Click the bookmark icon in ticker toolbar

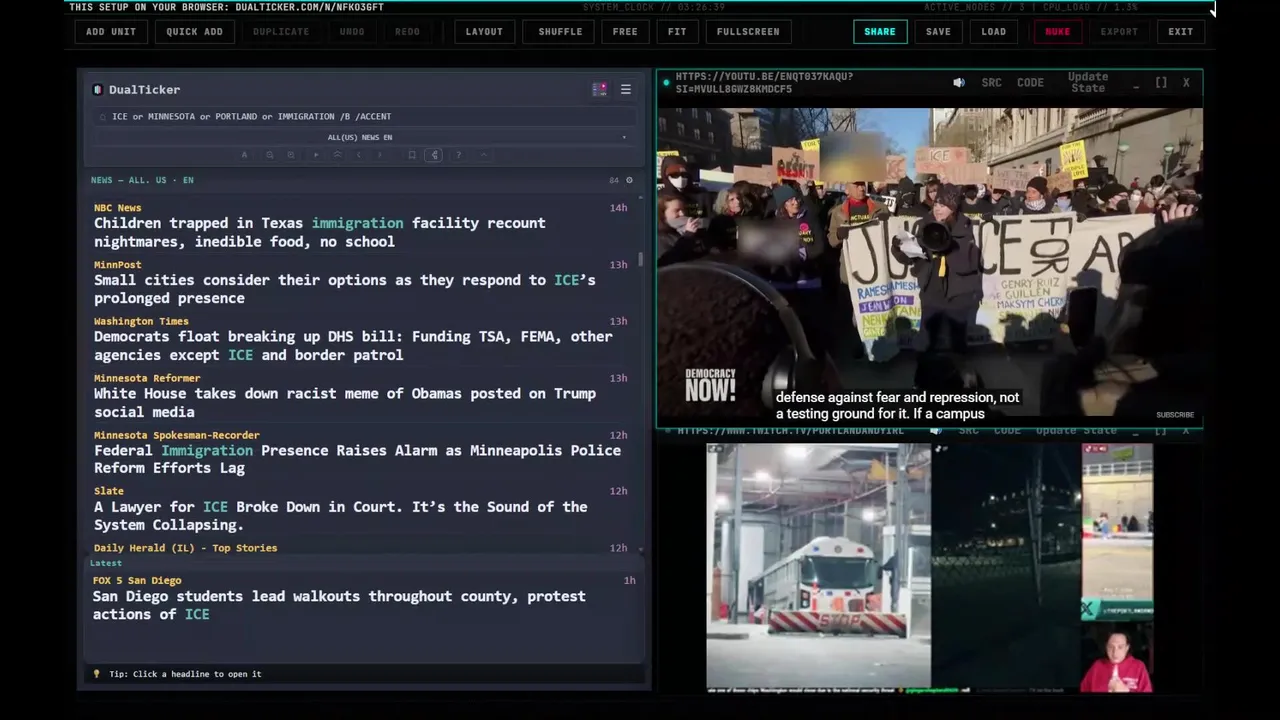[x=412, y=155]
